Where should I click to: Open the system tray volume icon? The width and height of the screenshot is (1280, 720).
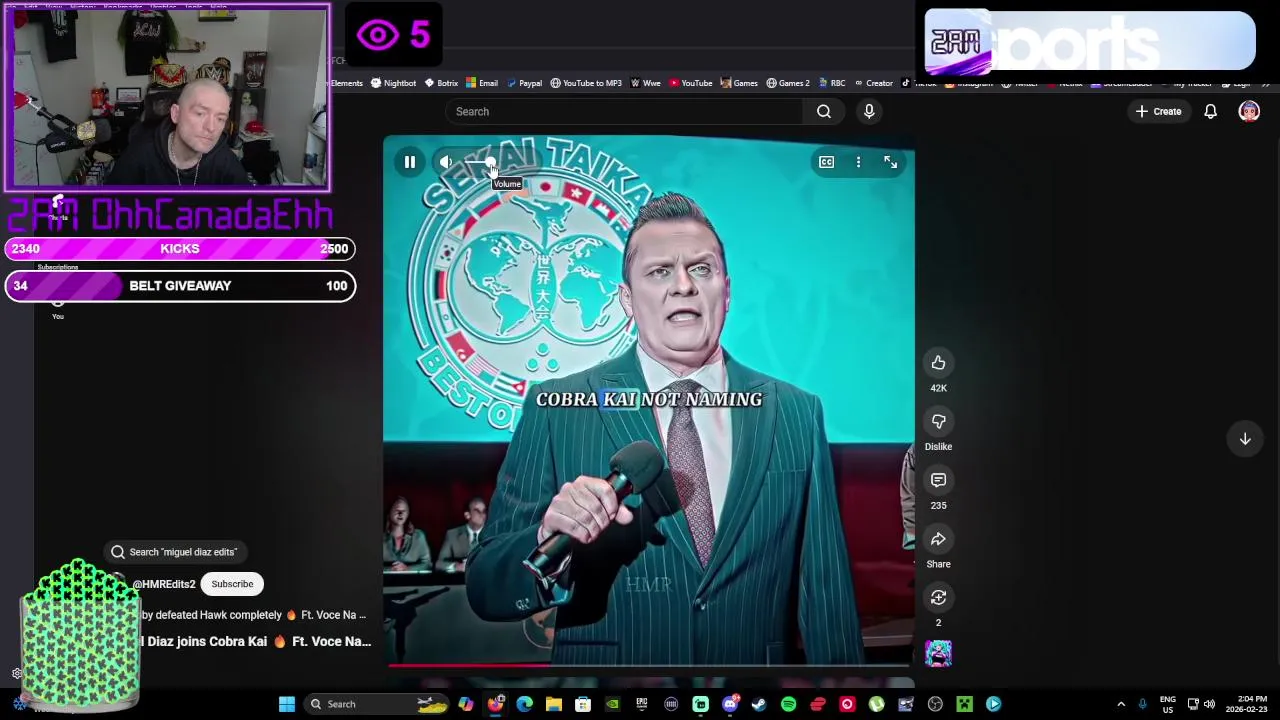[1209, 704]
